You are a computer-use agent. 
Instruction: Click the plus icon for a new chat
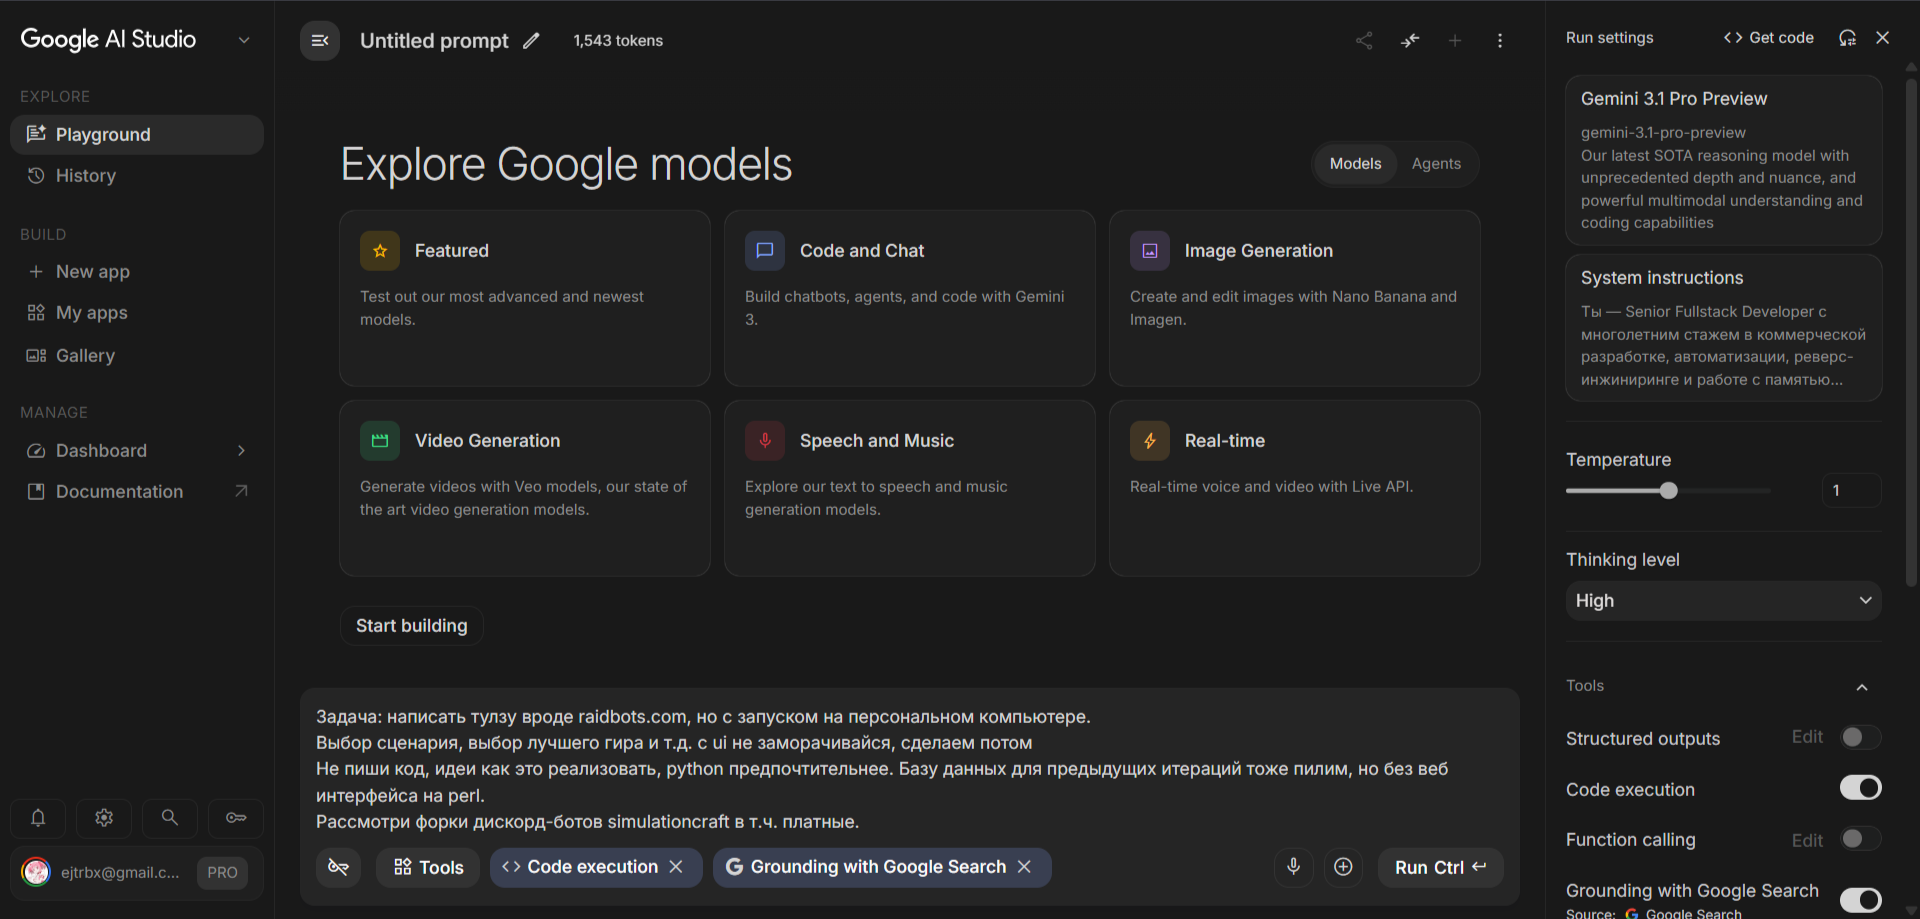[x=1455, y=41]
